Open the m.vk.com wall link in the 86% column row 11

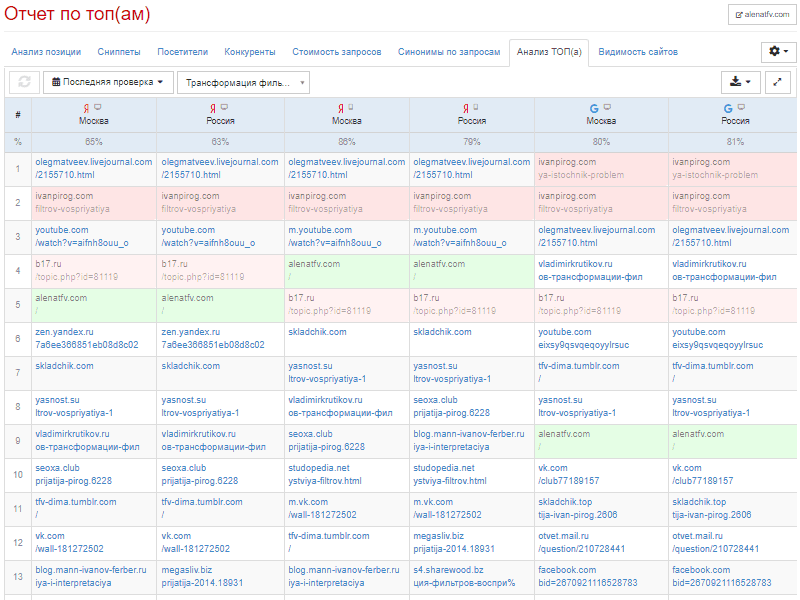pos(322,509)
